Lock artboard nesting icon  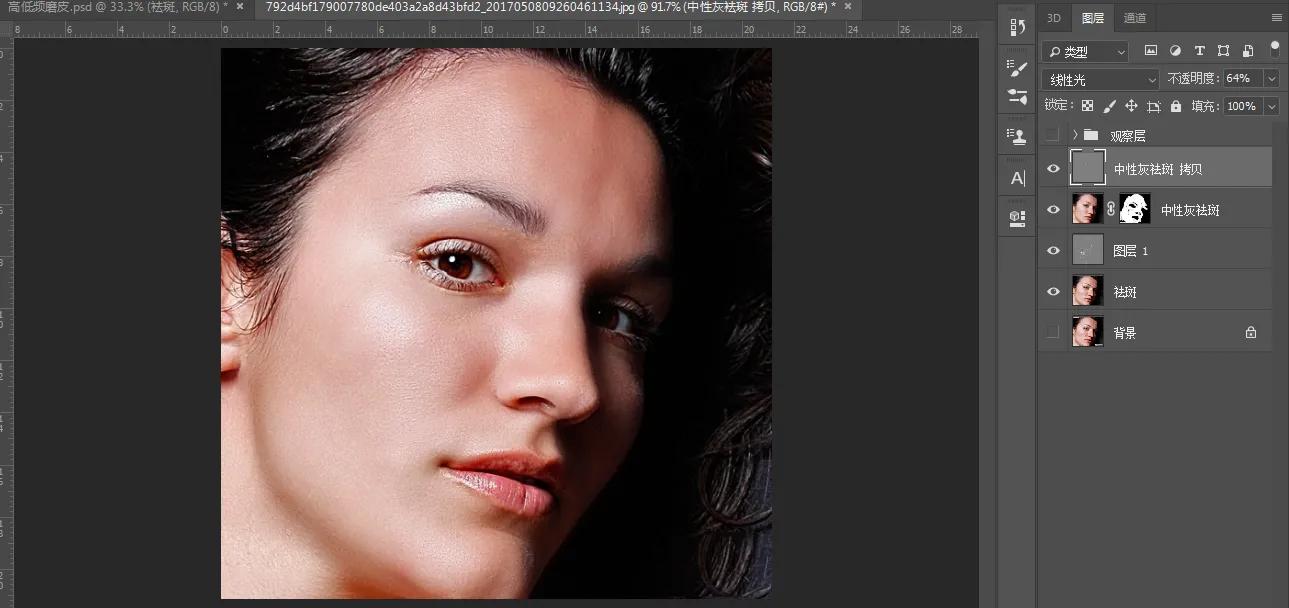coord(1153,106)
